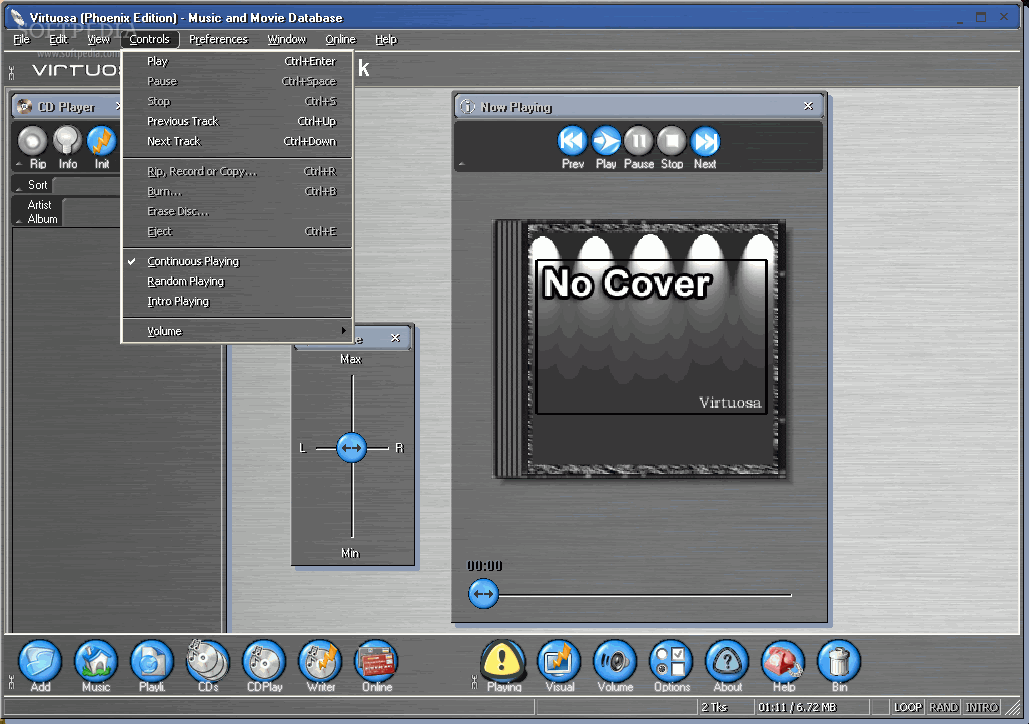Screen dimensions: 1029x724
Task: Click the Artist Album sort header
Action: coord(42,211)
